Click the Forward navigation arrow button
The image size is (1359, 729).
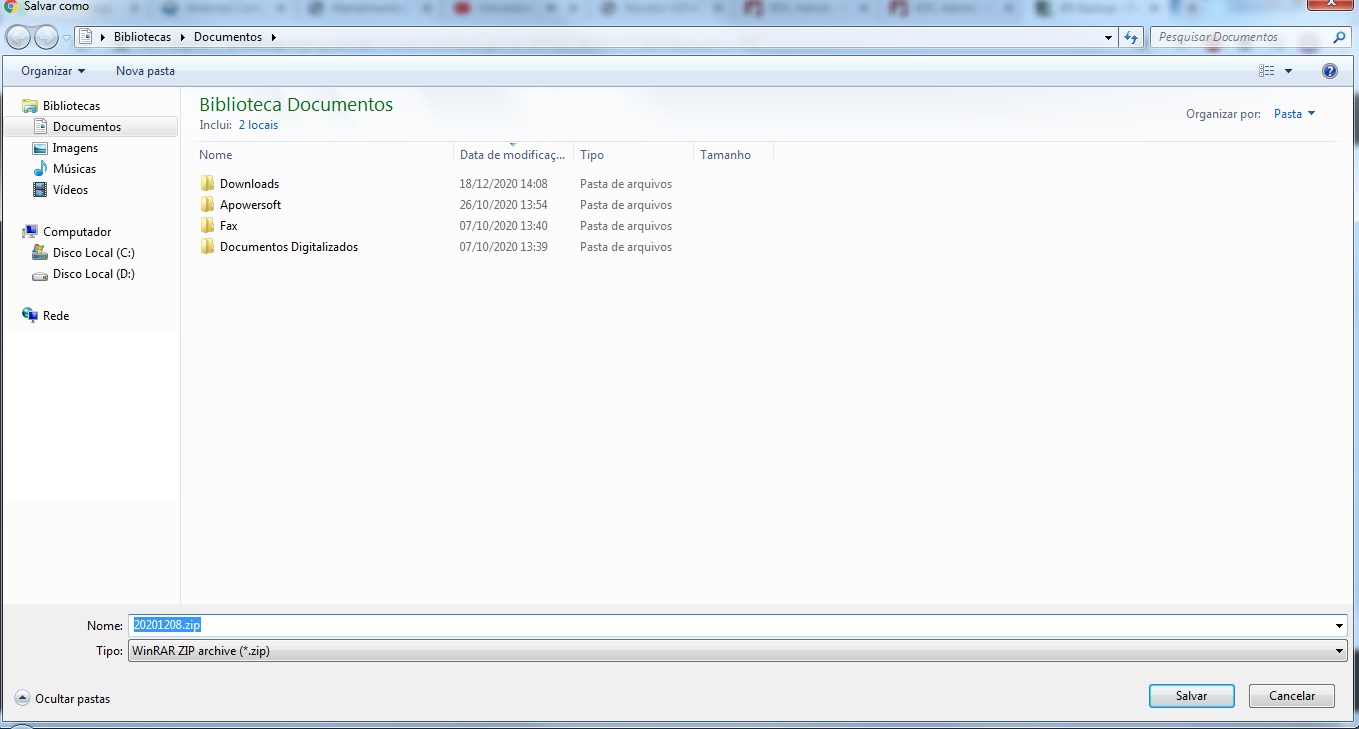(46, 38)
